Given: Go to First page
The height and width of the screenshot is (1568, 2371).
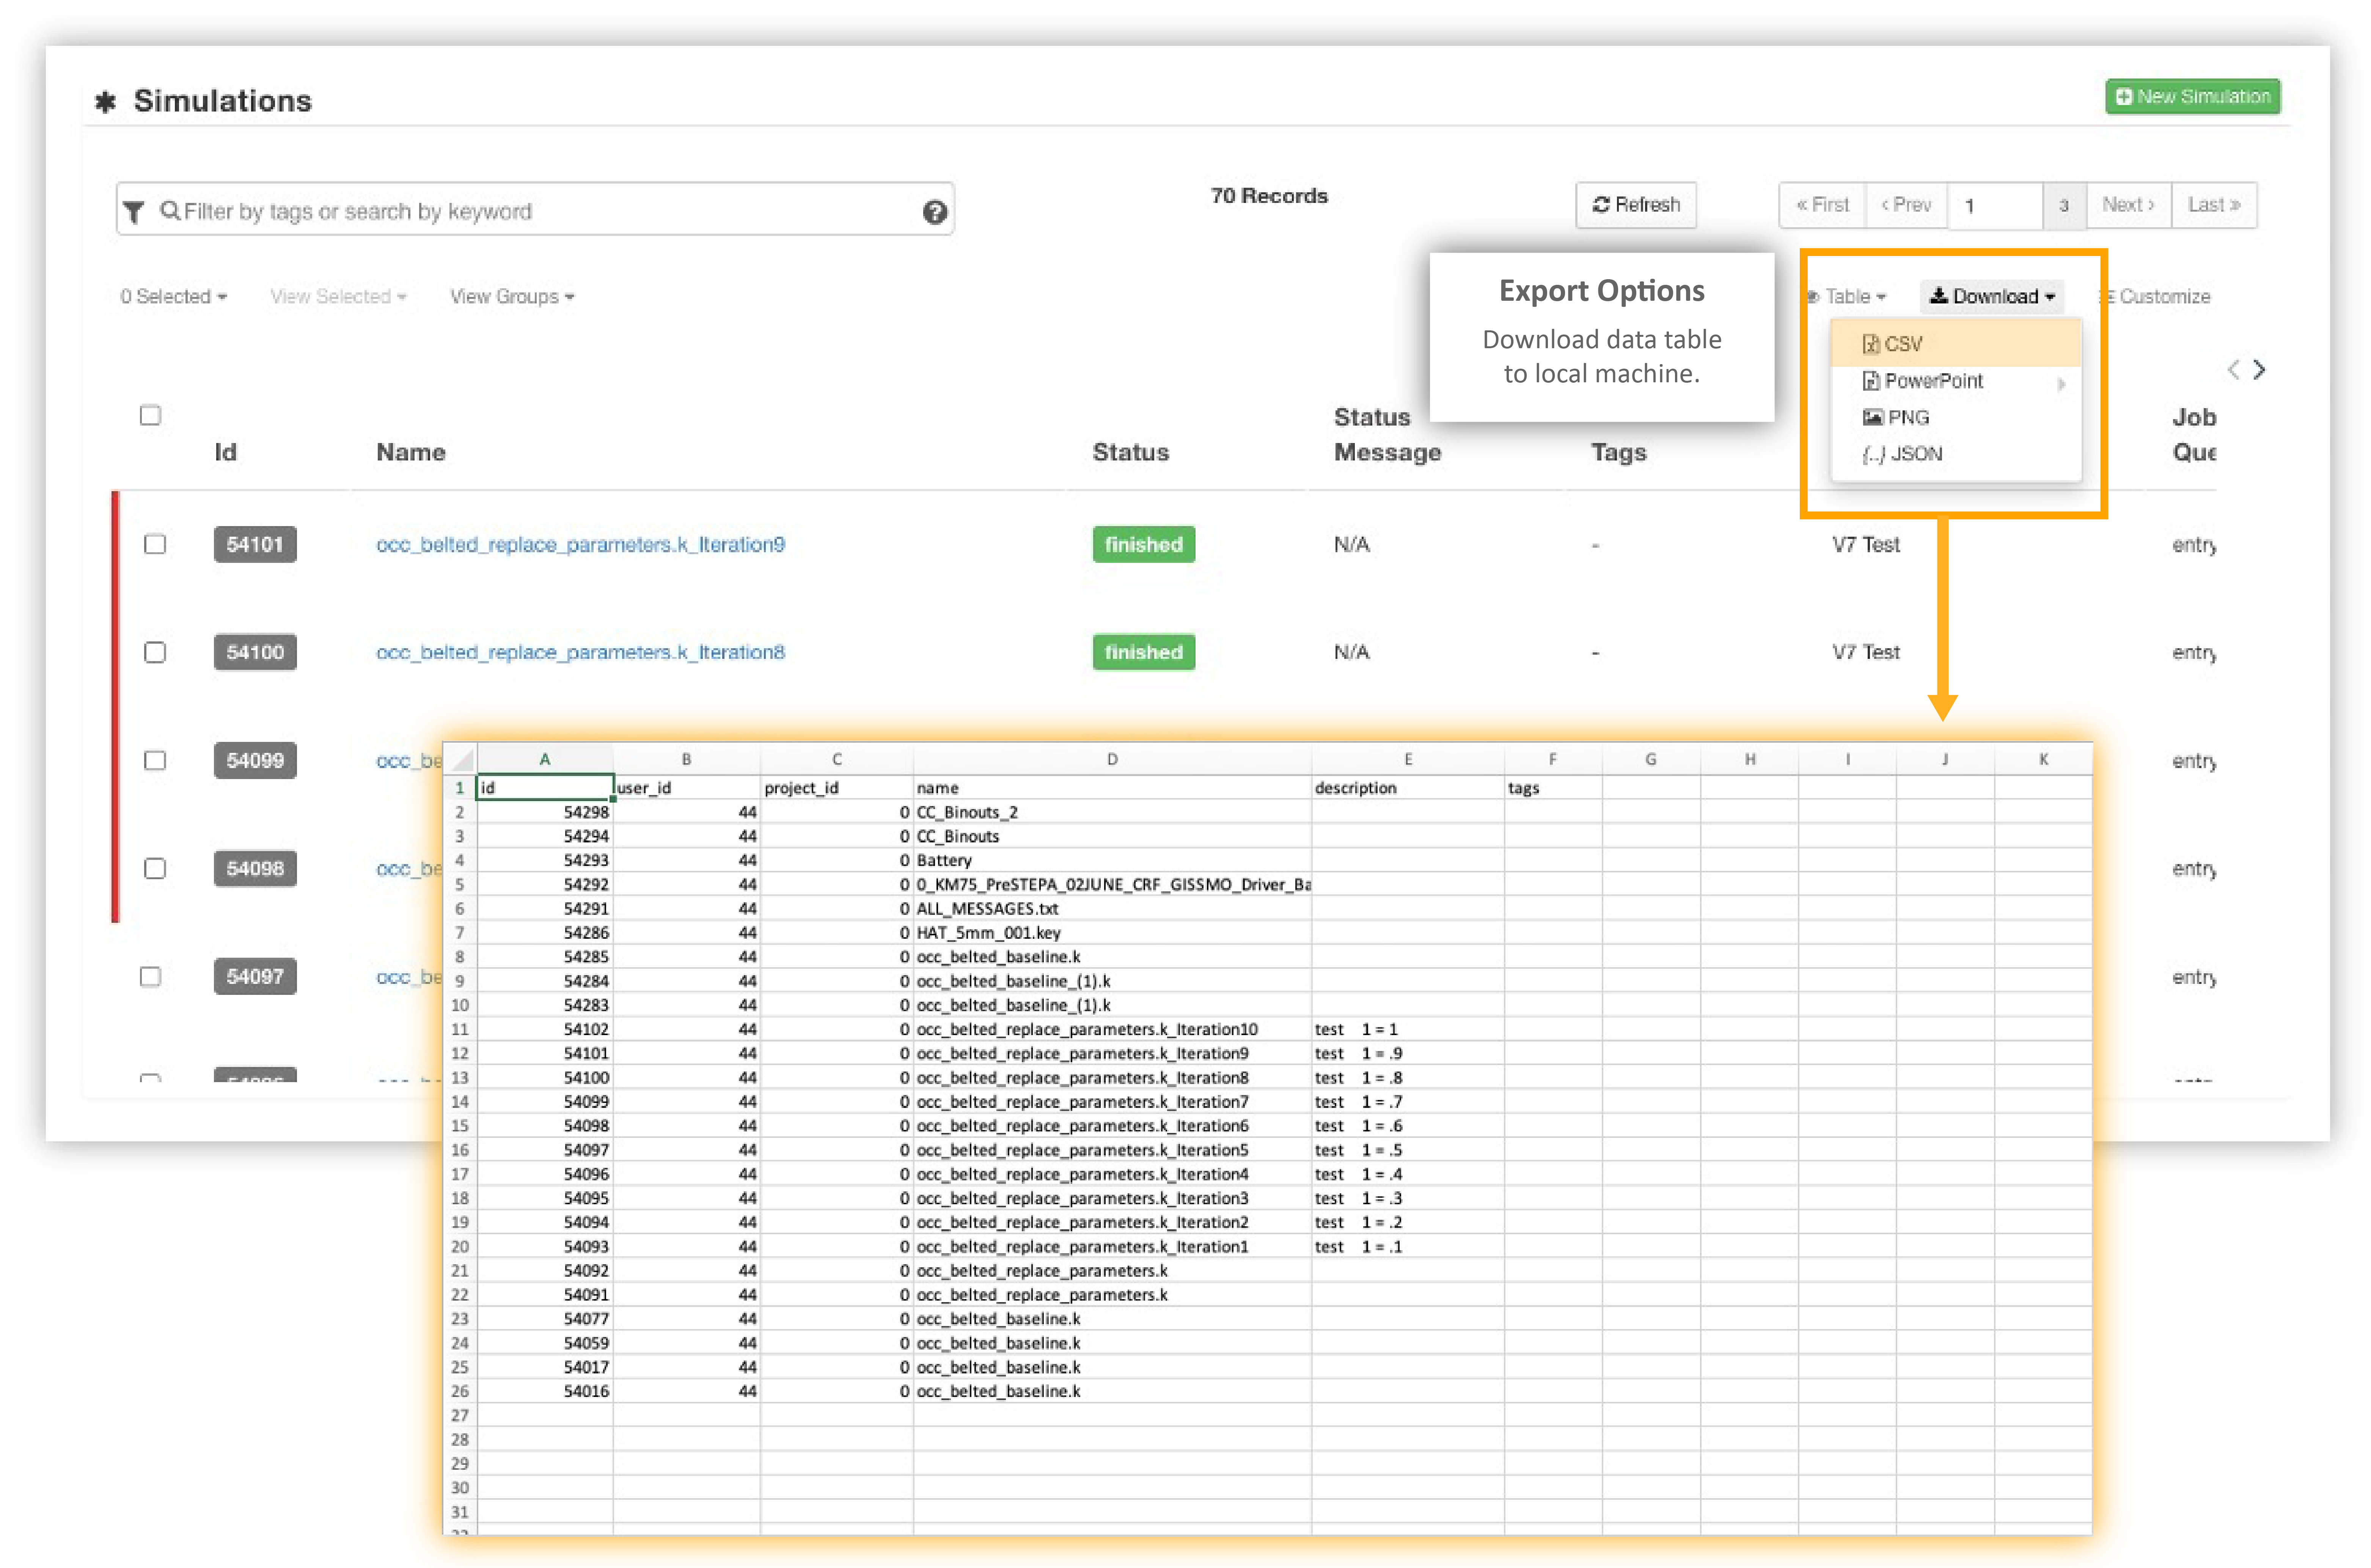Looking at the screenshot, I should [x=1822, y=205].
